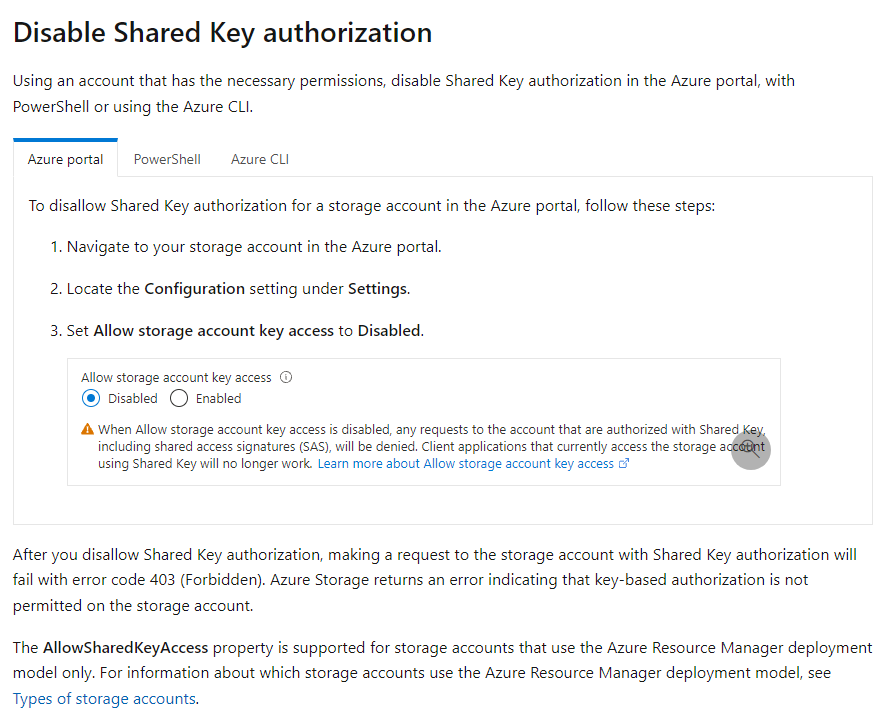Image resolution: width=888 pixels, height=722 pixels.
Task: Click the orange warning triangle icon
Action: pos(88,430)
